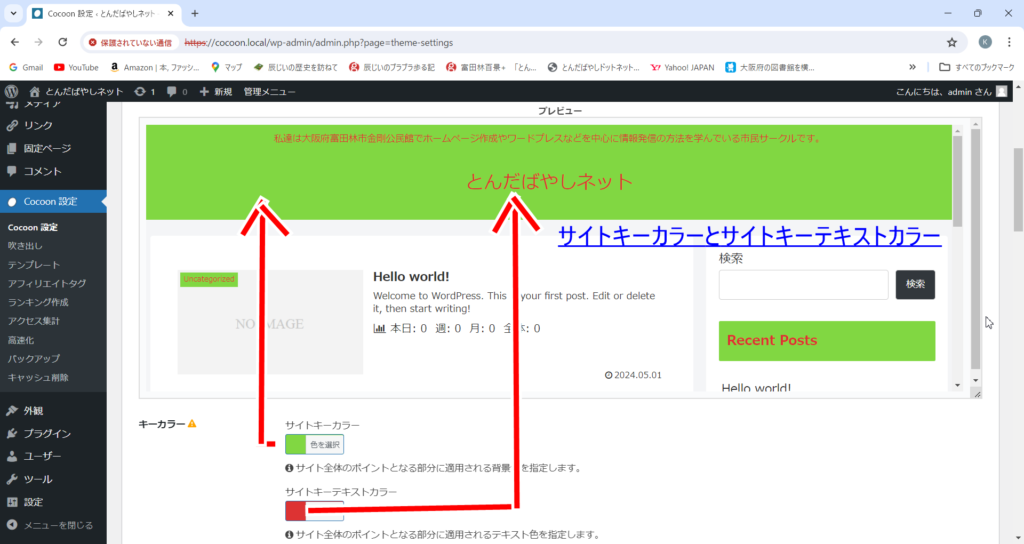Collapse the menu with メニューを閉じる
This screenshot has height=544, width=1024.
(x=58, y=525)
